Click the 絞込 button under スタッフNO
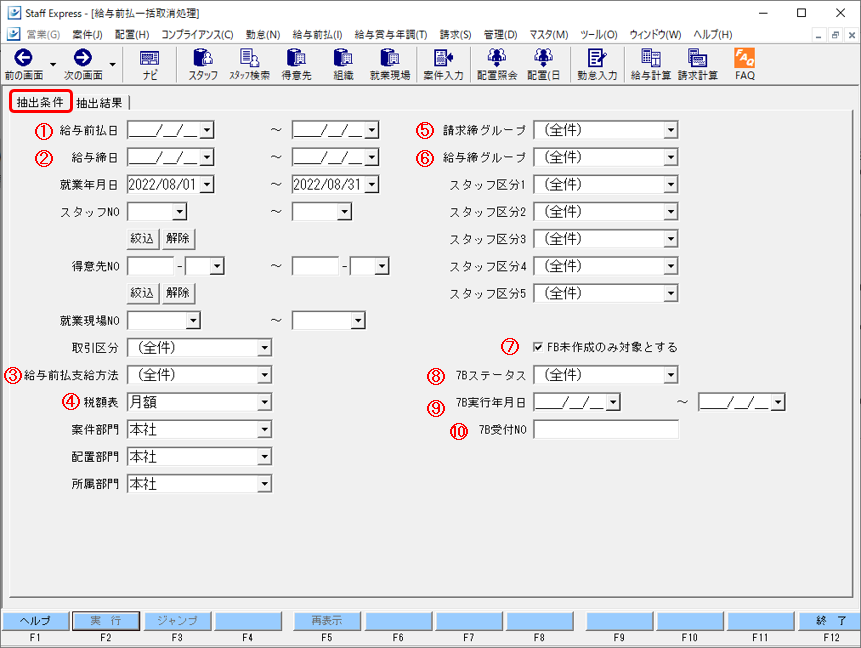861x648 pixels. (142, 238)
